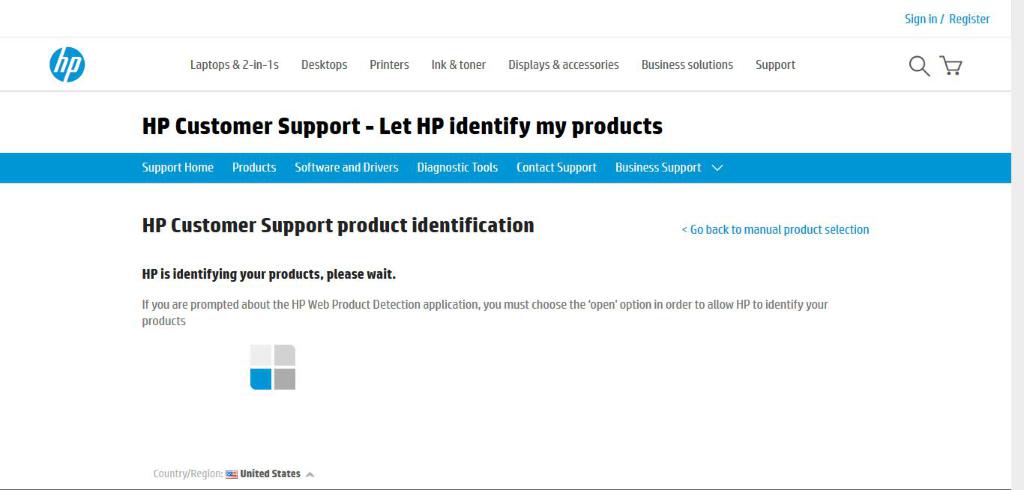The width and height of the screenshot is (1024, 490).
Task: Open the Desktops menu
Action: [x=324, y=65]
